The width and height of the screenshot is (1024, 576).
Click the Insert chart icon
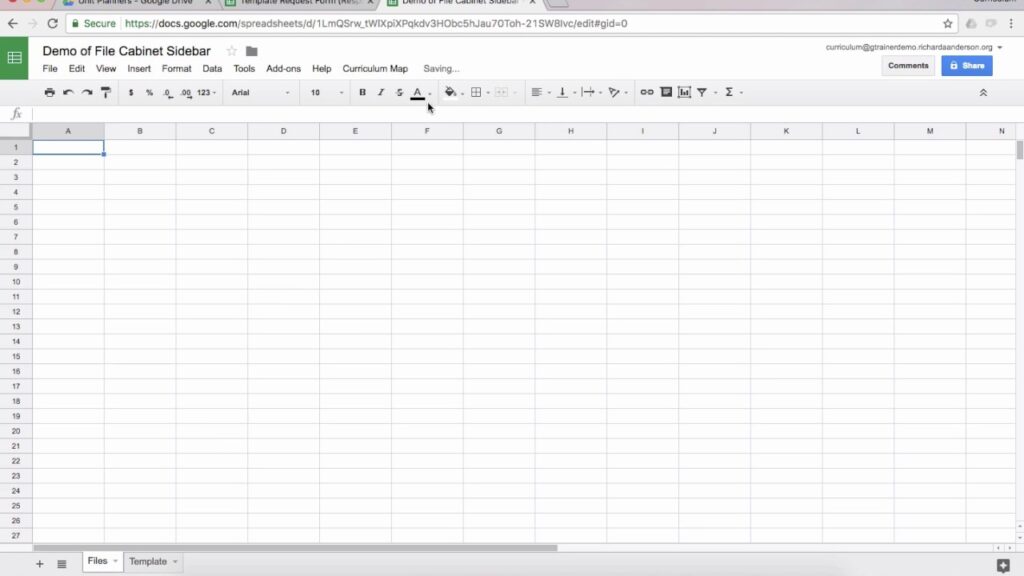[684, 92]
